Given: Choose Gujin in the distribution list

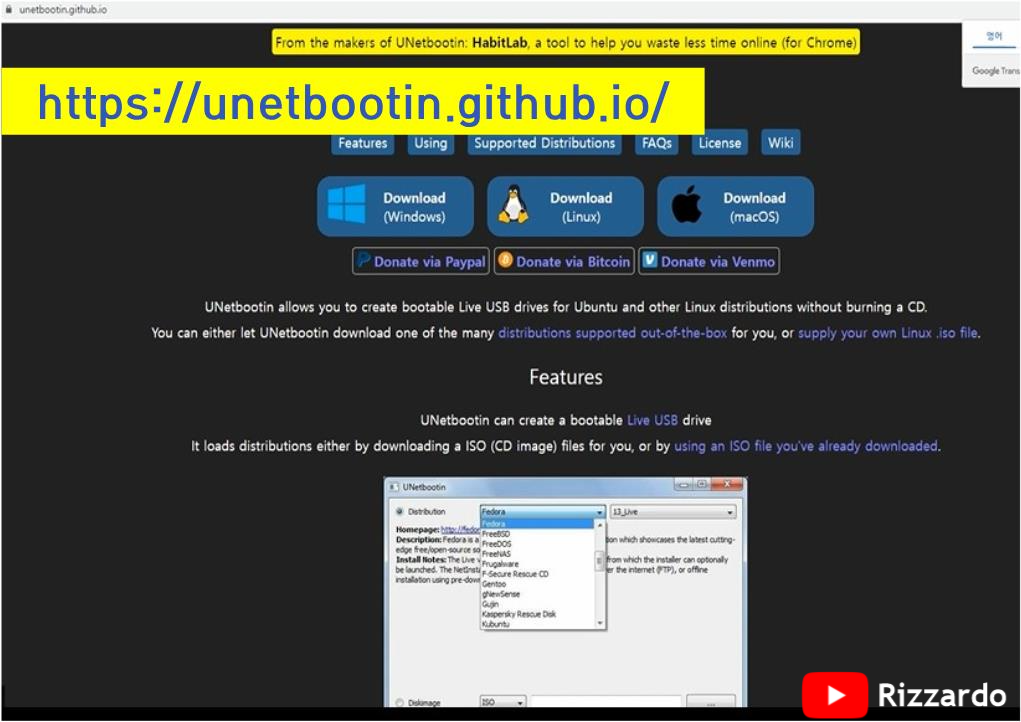Looking at the screenshot, I should 490,604.
